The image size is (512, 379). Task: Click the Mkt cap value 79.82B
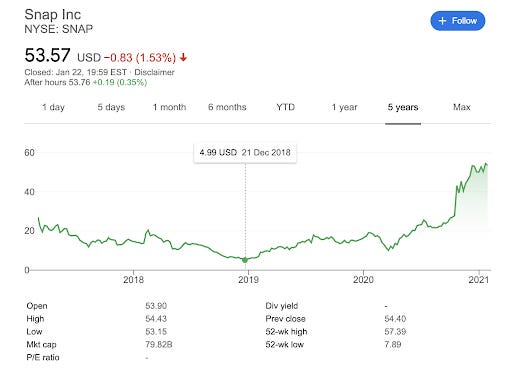pyautogui.click(x=159, y=344)
